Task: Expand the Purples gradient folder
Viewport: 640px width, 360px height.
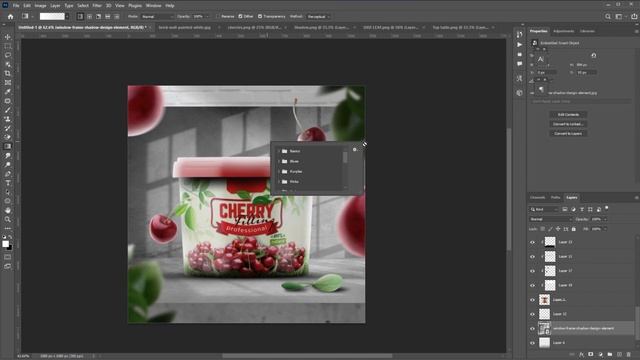Action: click(x=280, y=171)
